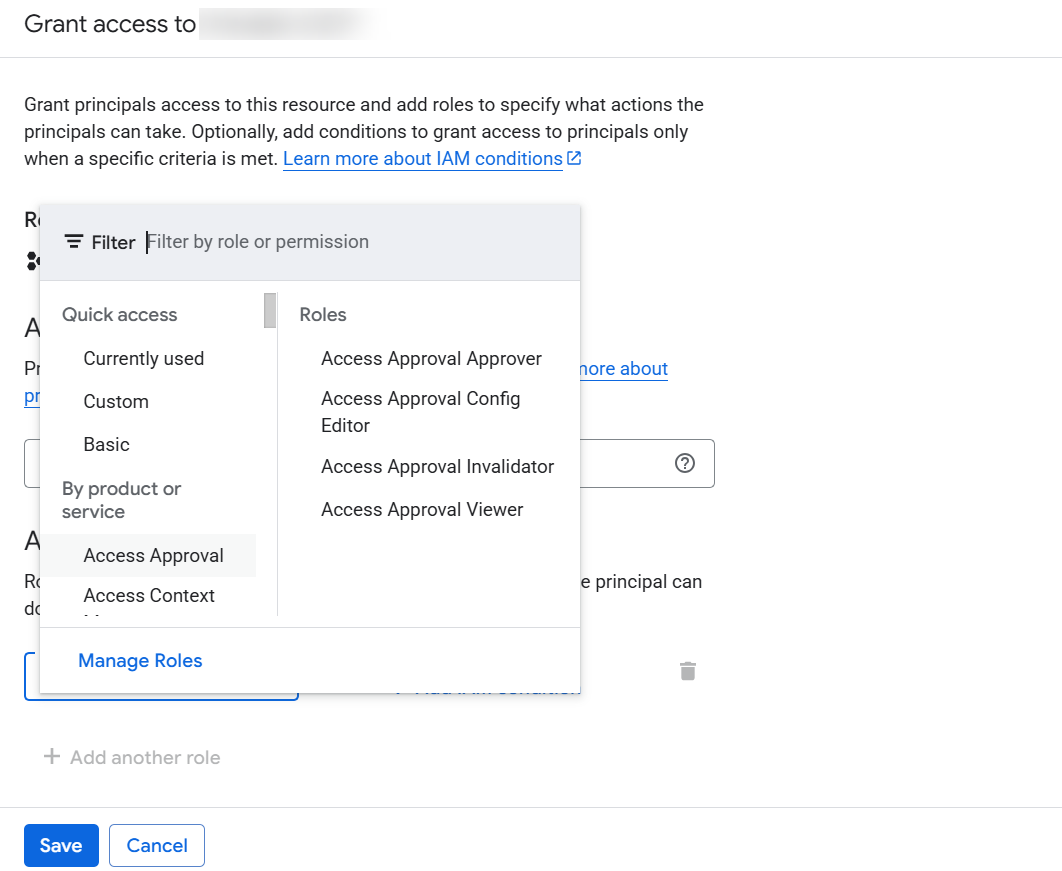
Task: Select Access Approval Approver role
Action: click(x=431, y=358)
